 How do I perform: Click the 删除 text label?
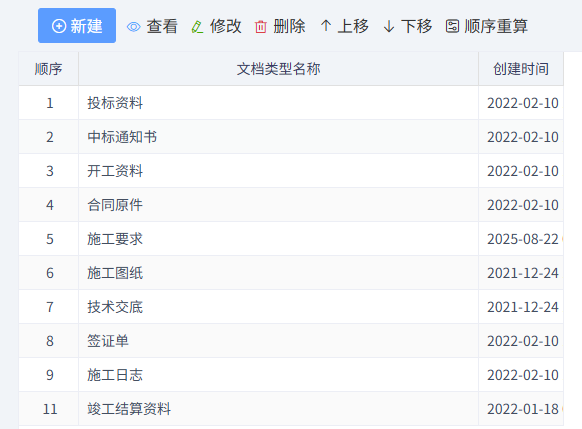(x=290, y=26)
